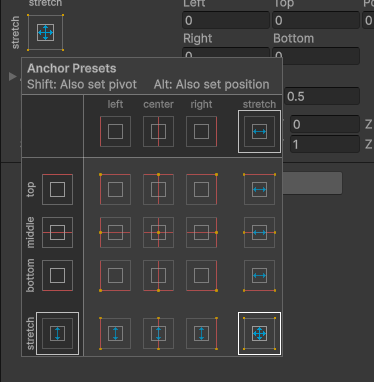Screen dimensions: 374x382
Task: Choose middle-left anchor preset
Action: tap(115, 232)
